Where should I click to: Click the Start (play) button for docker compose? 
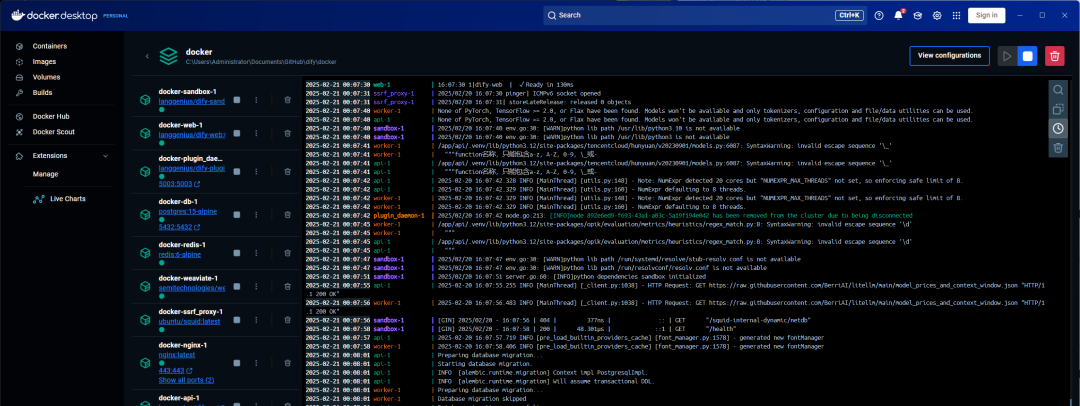[x=1007, y=56]
